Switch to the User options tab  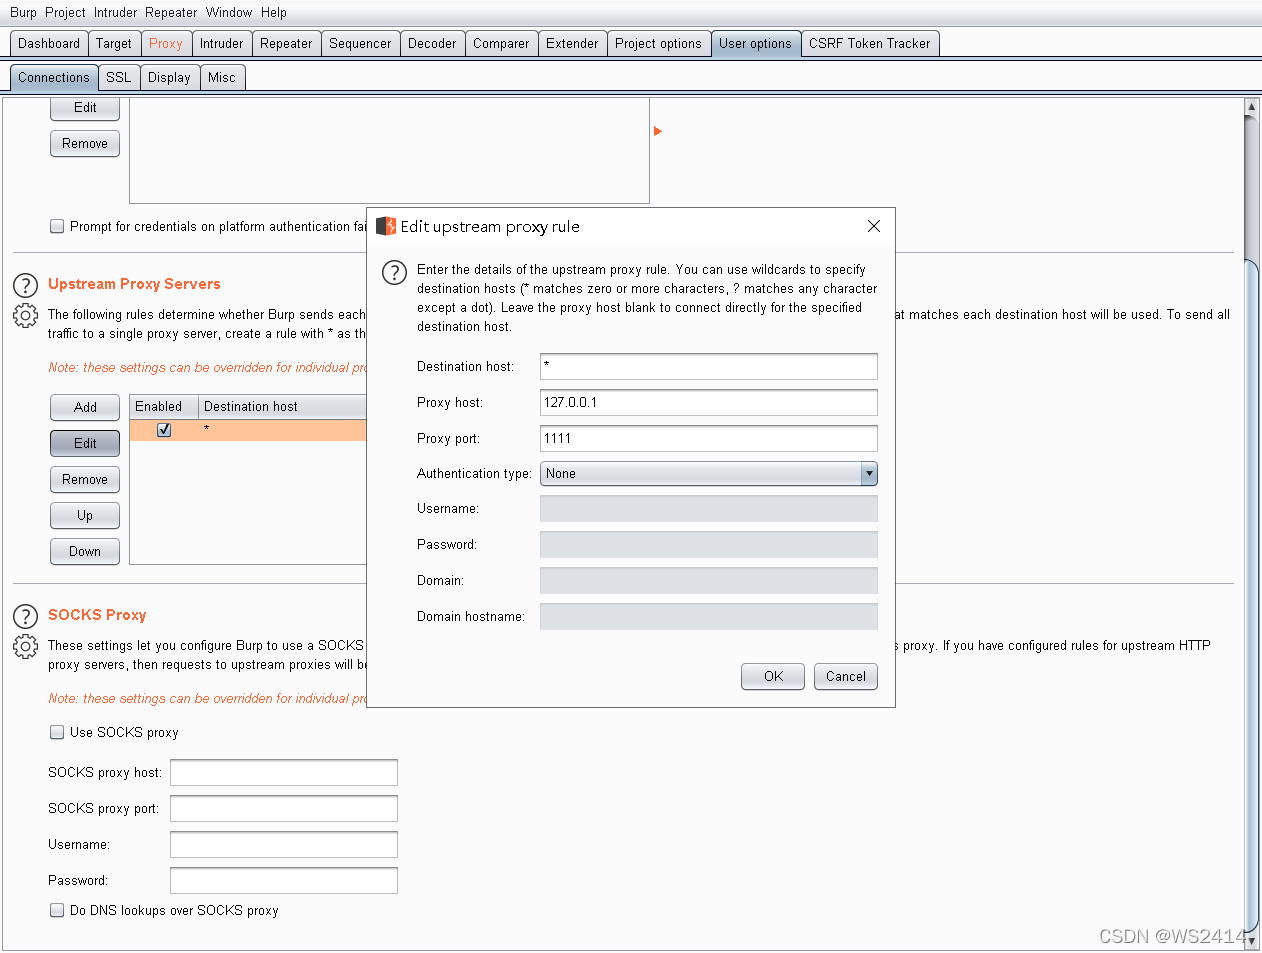pos(755,43)
